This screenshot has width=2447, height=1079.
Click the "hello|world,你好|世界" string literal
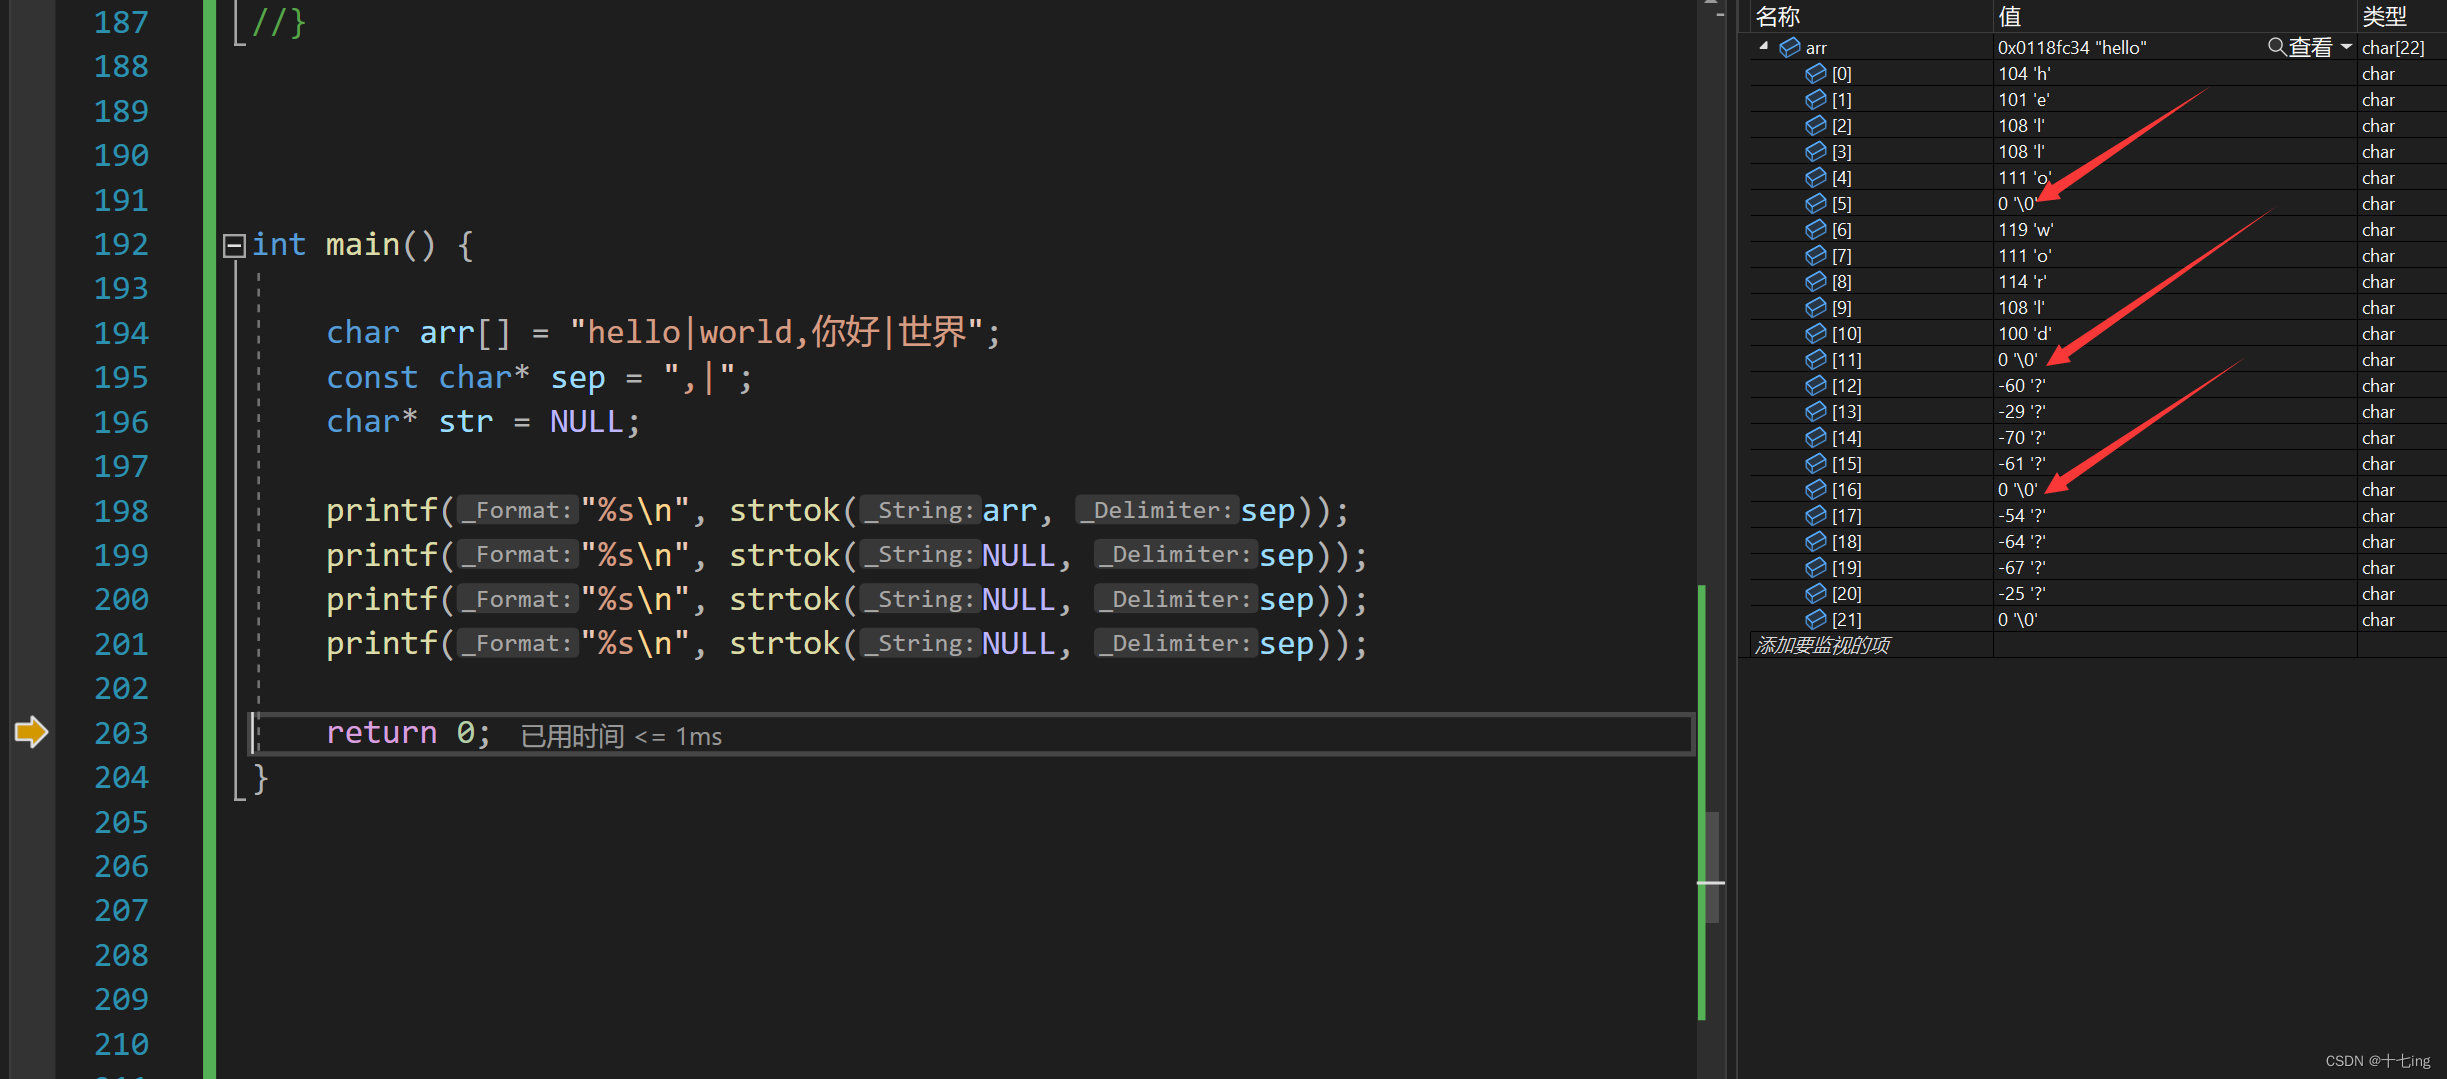click(777, 332)
